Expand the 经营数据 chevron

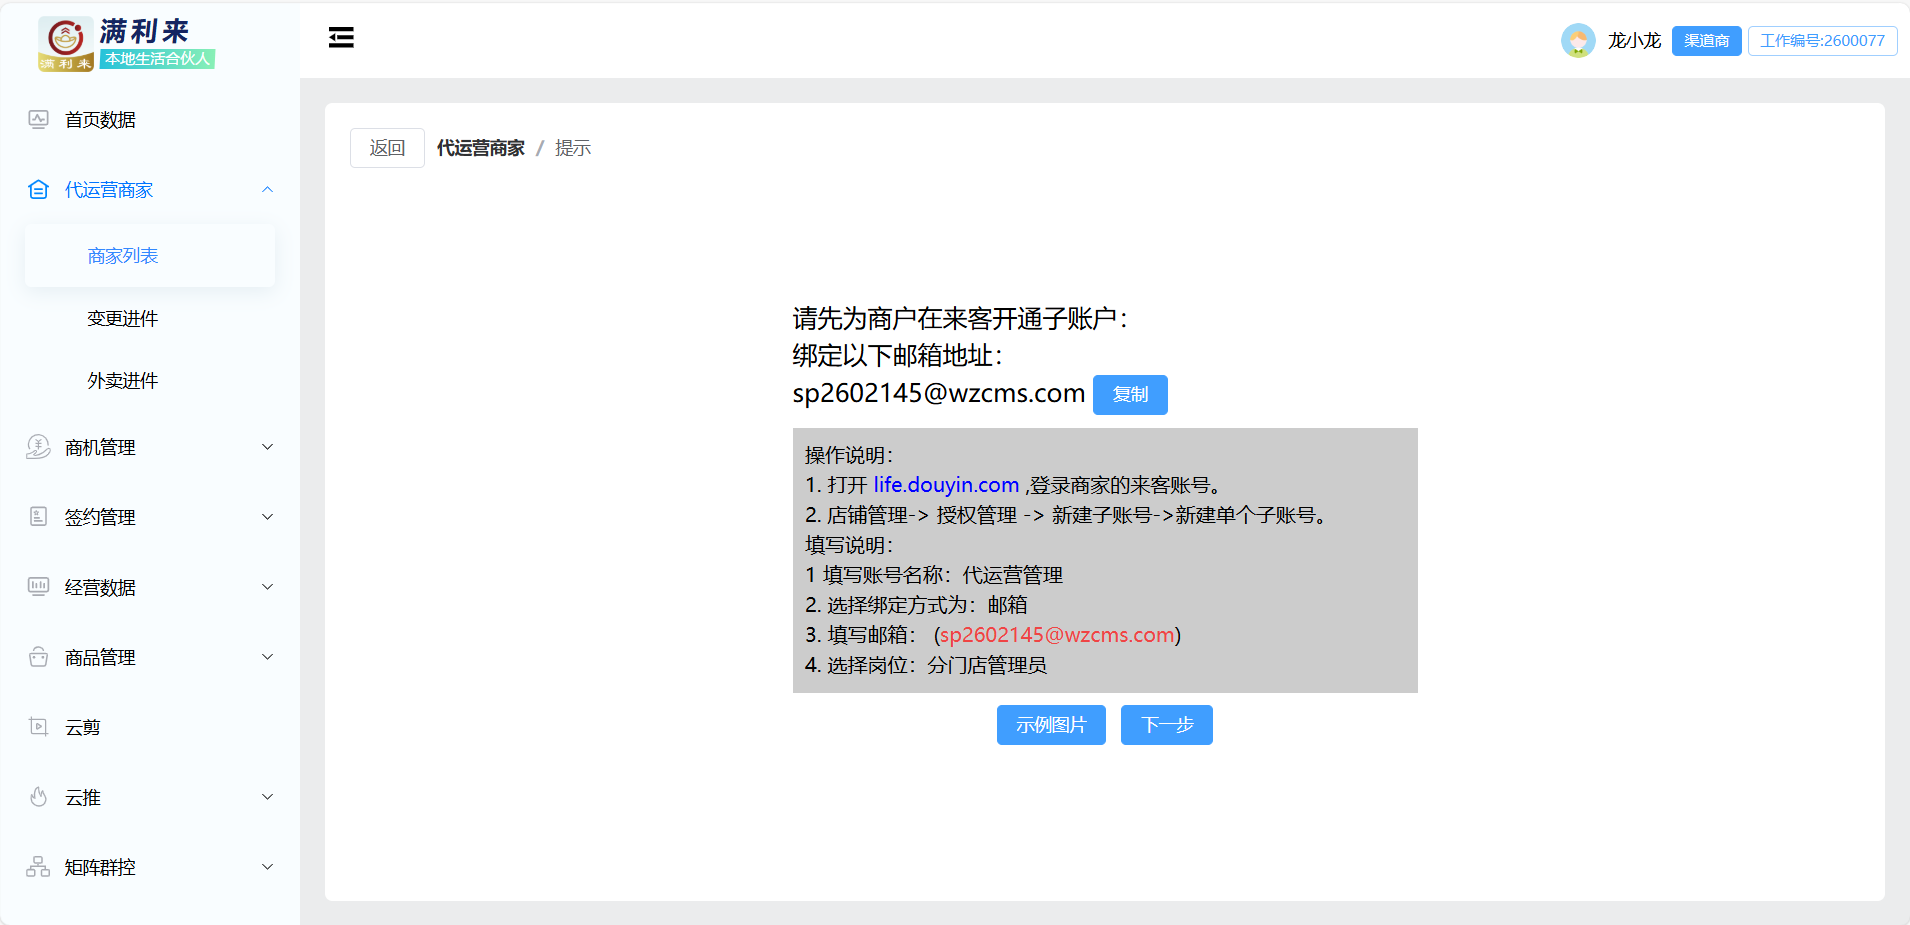coord(267,587)
